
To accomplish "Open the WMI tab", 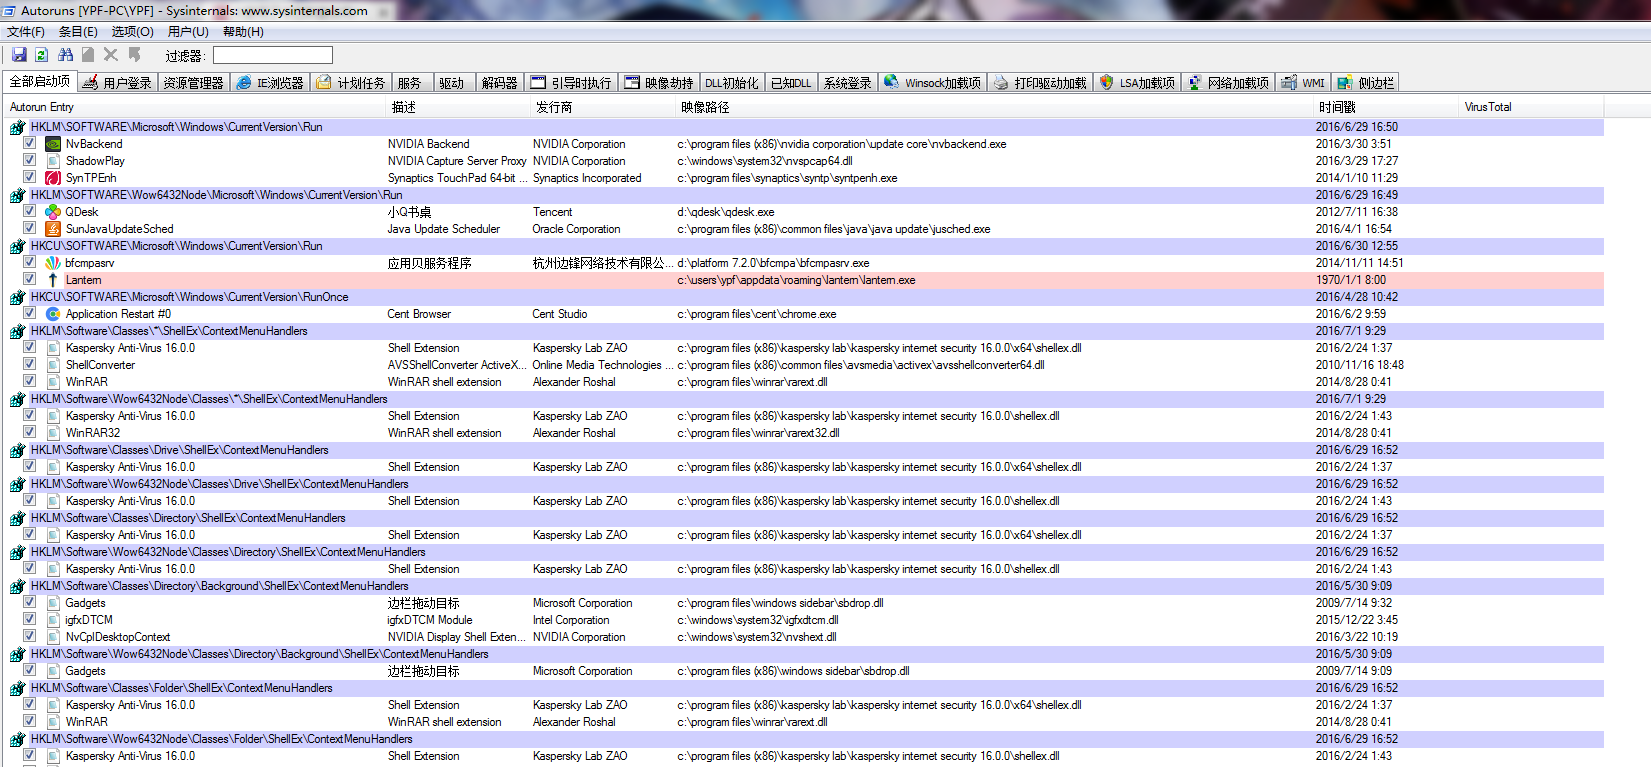I will click(x=1304, y=83).
